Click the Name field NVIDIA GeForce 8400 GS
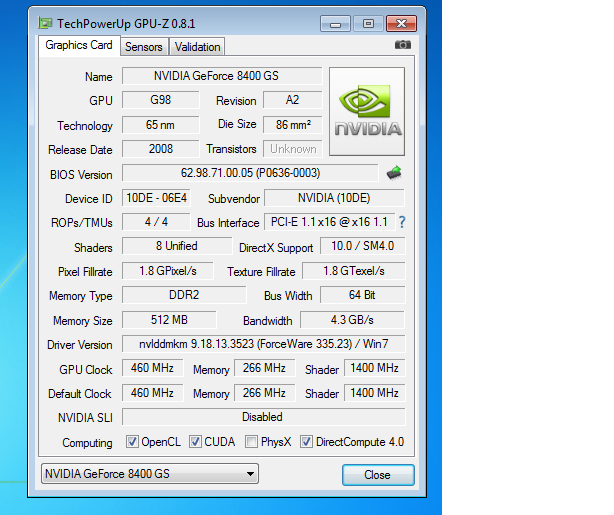The image size is (614, 515). click(x=222, y=76)
